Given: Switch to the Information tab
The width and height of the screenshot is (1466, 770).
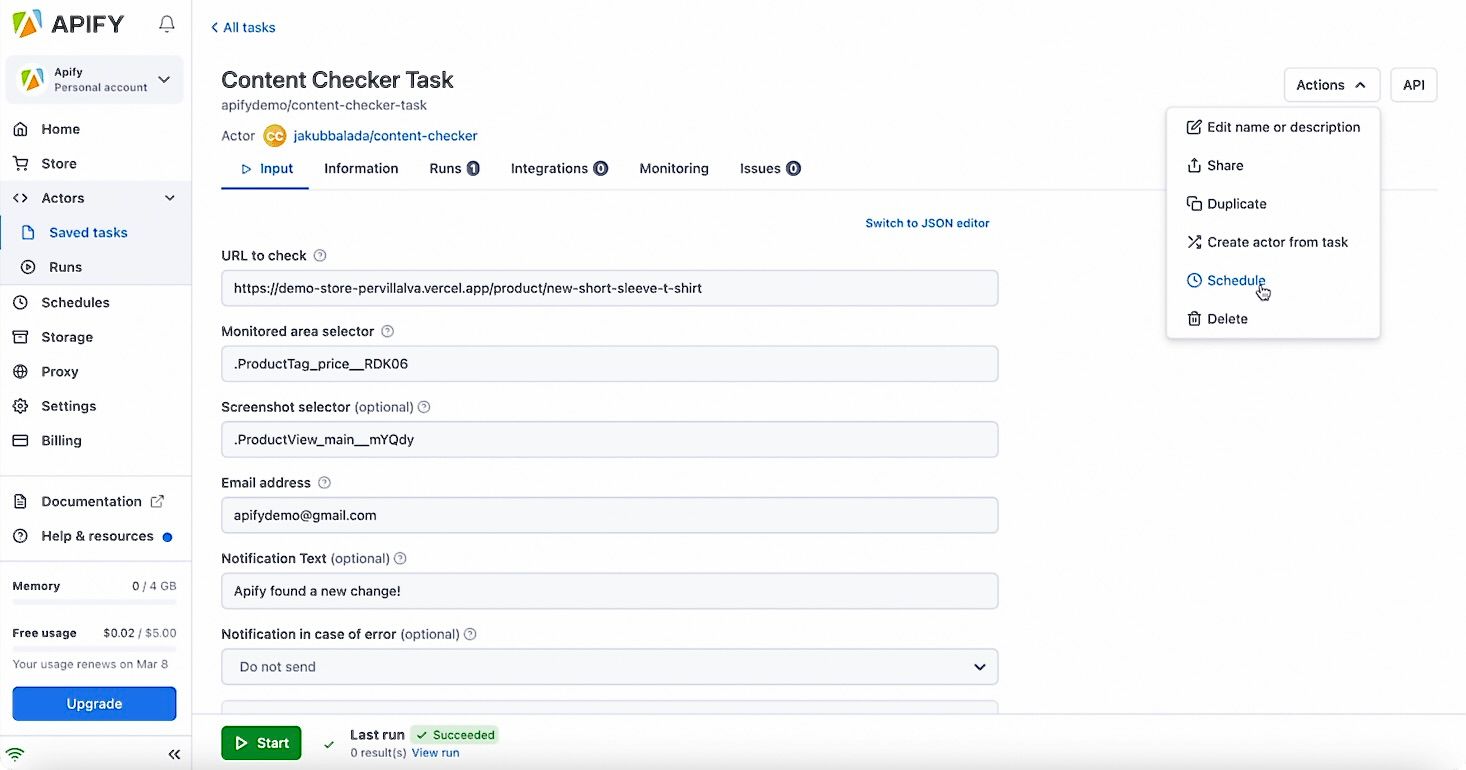Looking at the screenshot, I should tap(361, 168).
